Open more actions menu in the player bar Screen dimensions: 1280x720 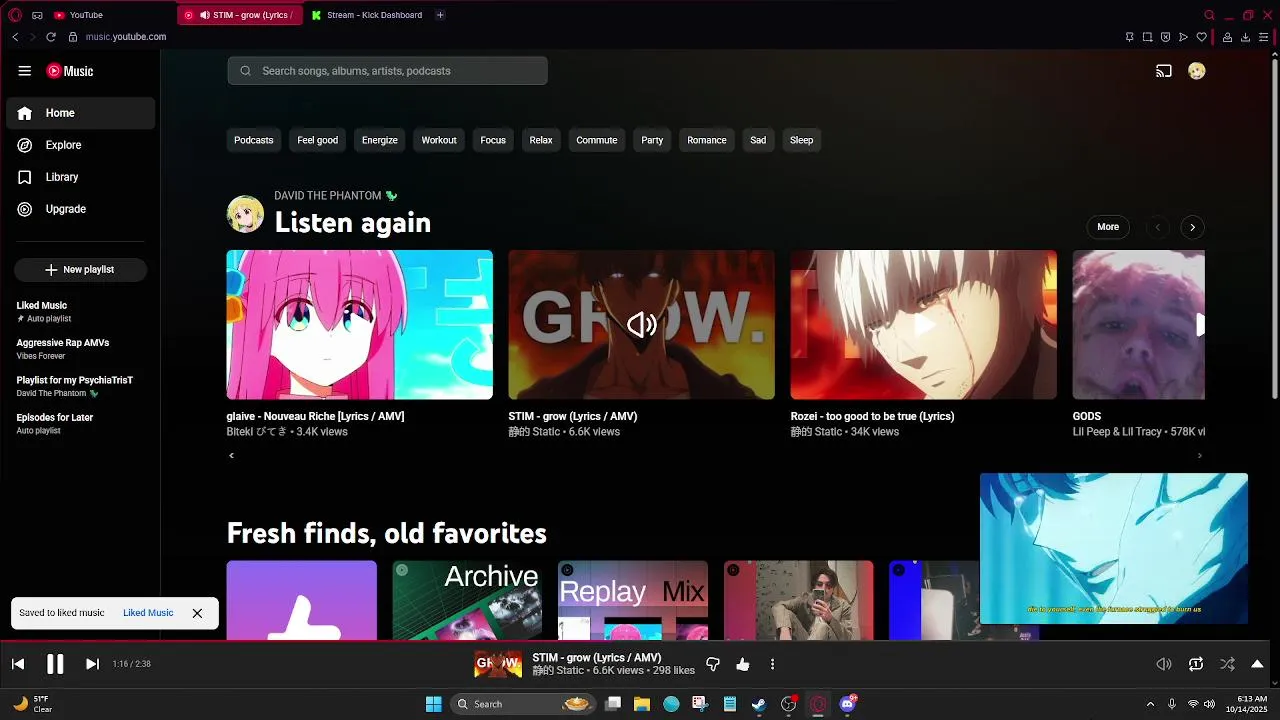point(772,664)
